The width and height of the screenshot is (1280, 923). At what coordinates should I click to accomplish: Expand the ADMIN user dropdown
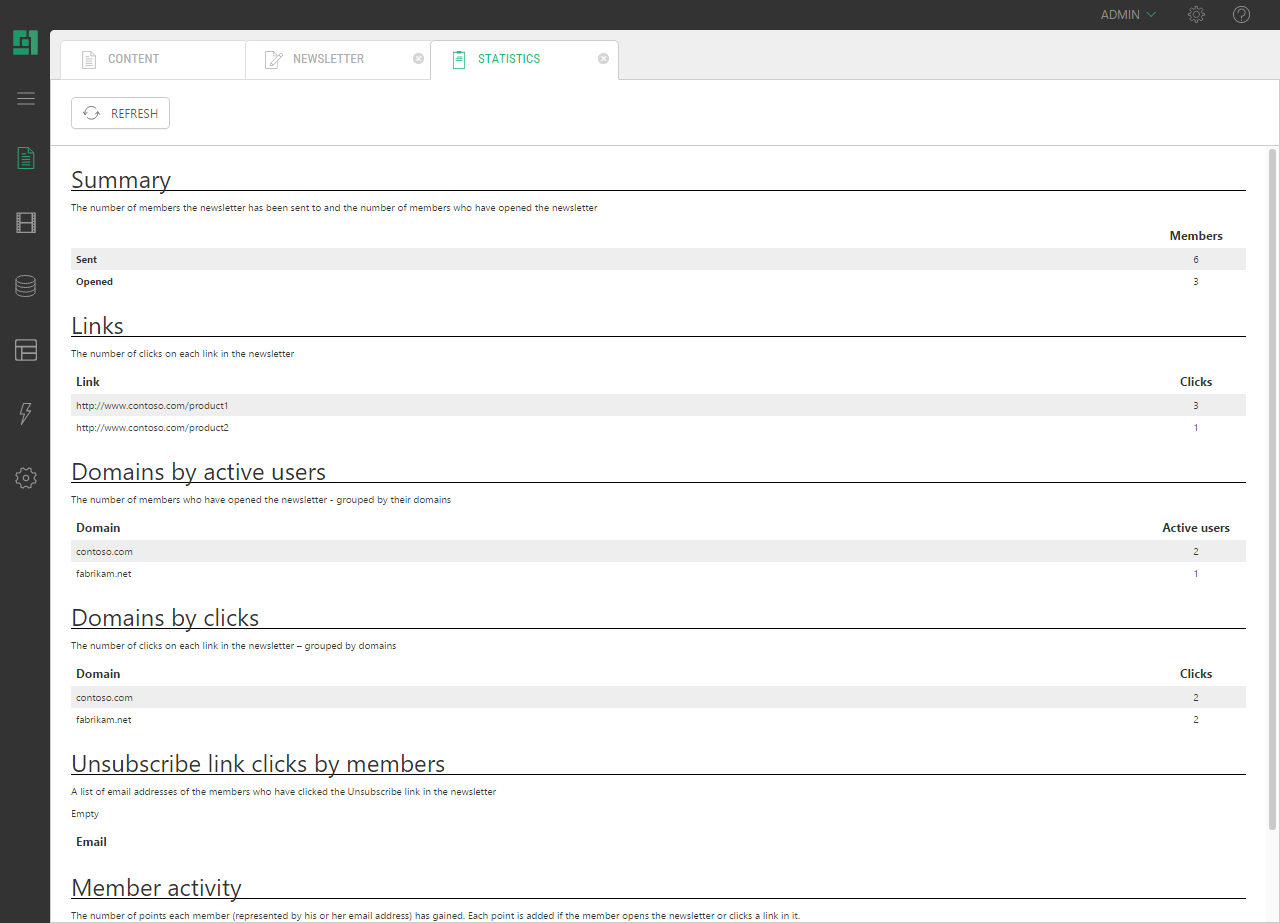point(1128,15)
